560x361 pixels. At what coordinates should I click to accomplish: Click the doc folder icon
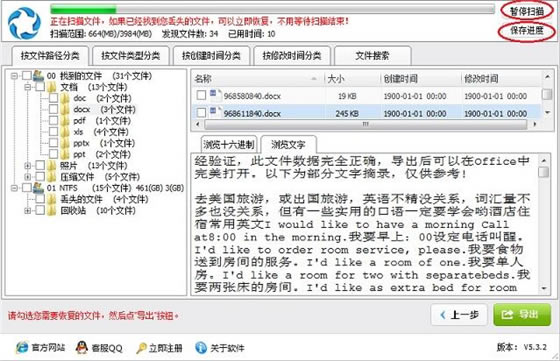(65, 98)
